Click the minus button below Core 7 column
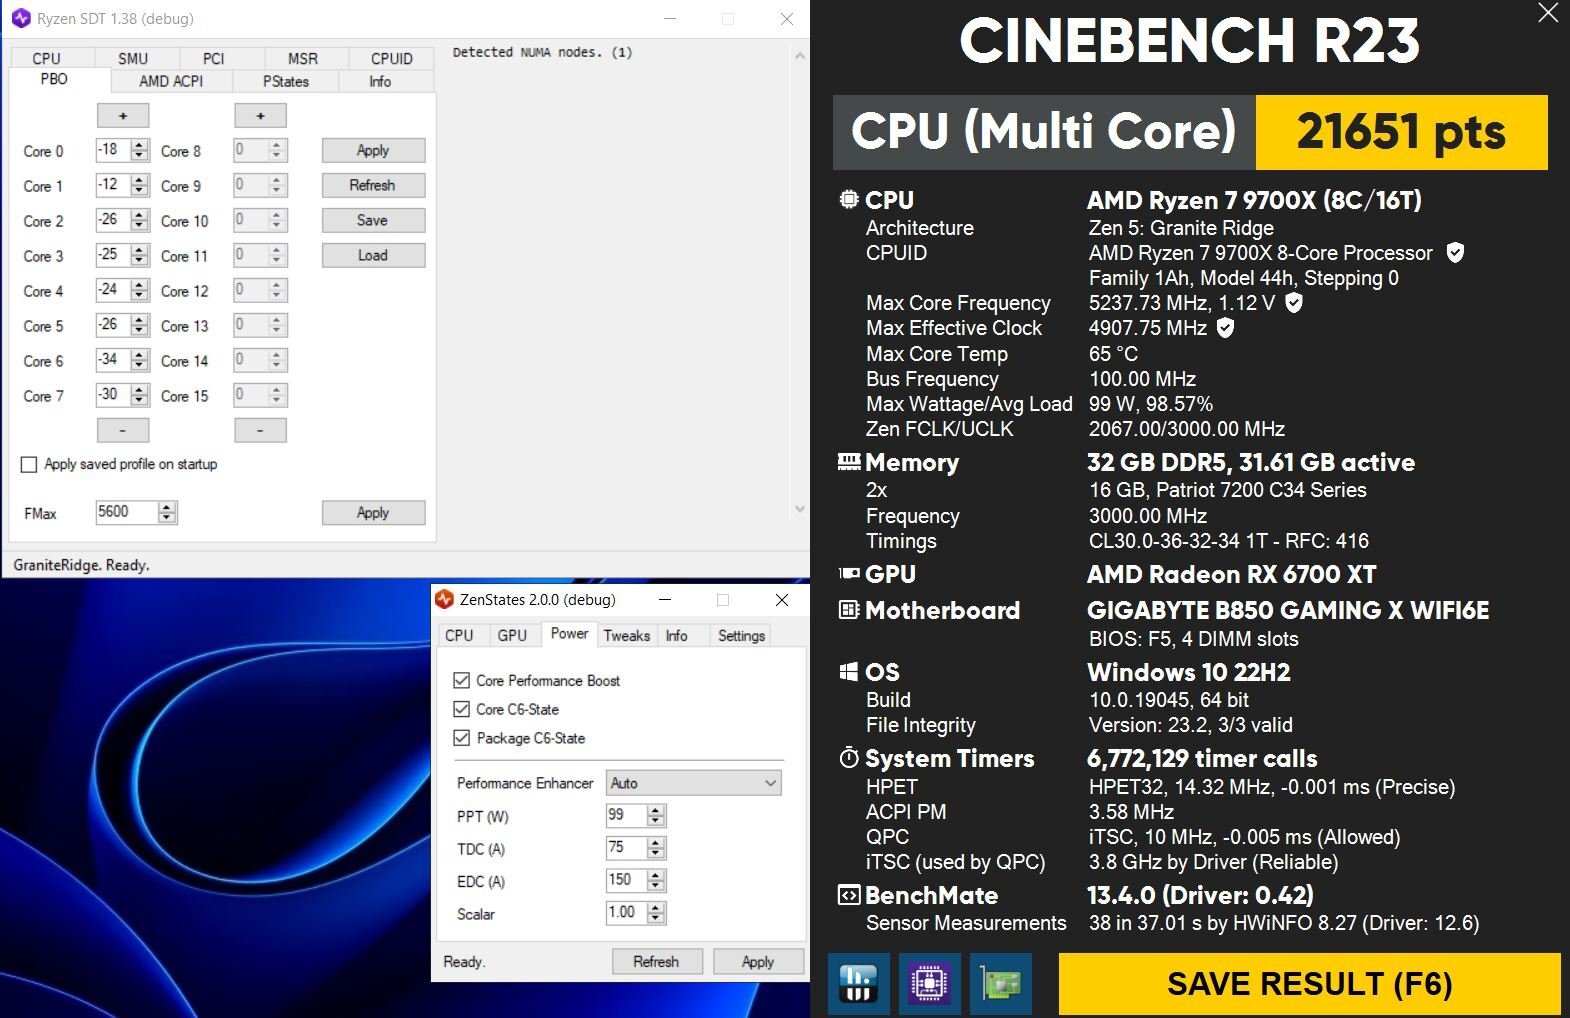The height and width of the screenshot is (1018, 1570). [x=123, y=430]
